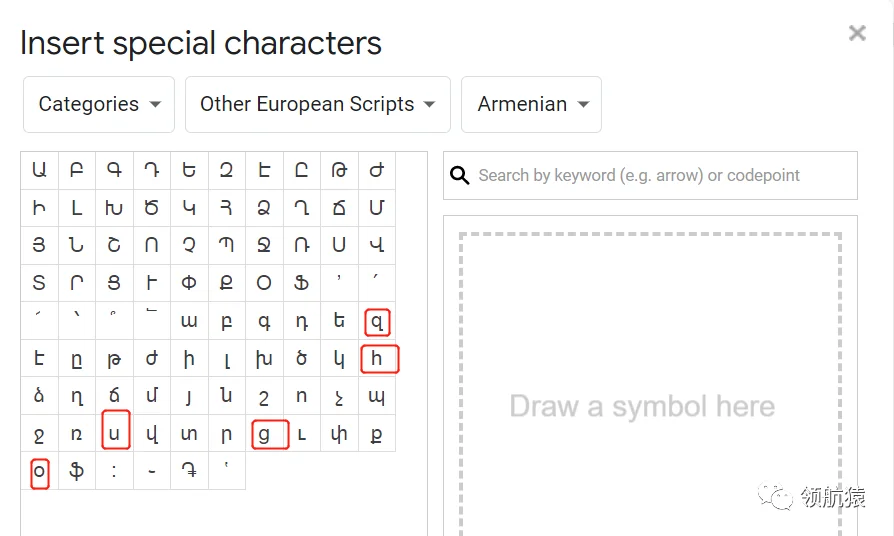This screenshot has width=894, height=536.
Task: Insert Armenian capital letter Oh Օ
Action: 265,283
